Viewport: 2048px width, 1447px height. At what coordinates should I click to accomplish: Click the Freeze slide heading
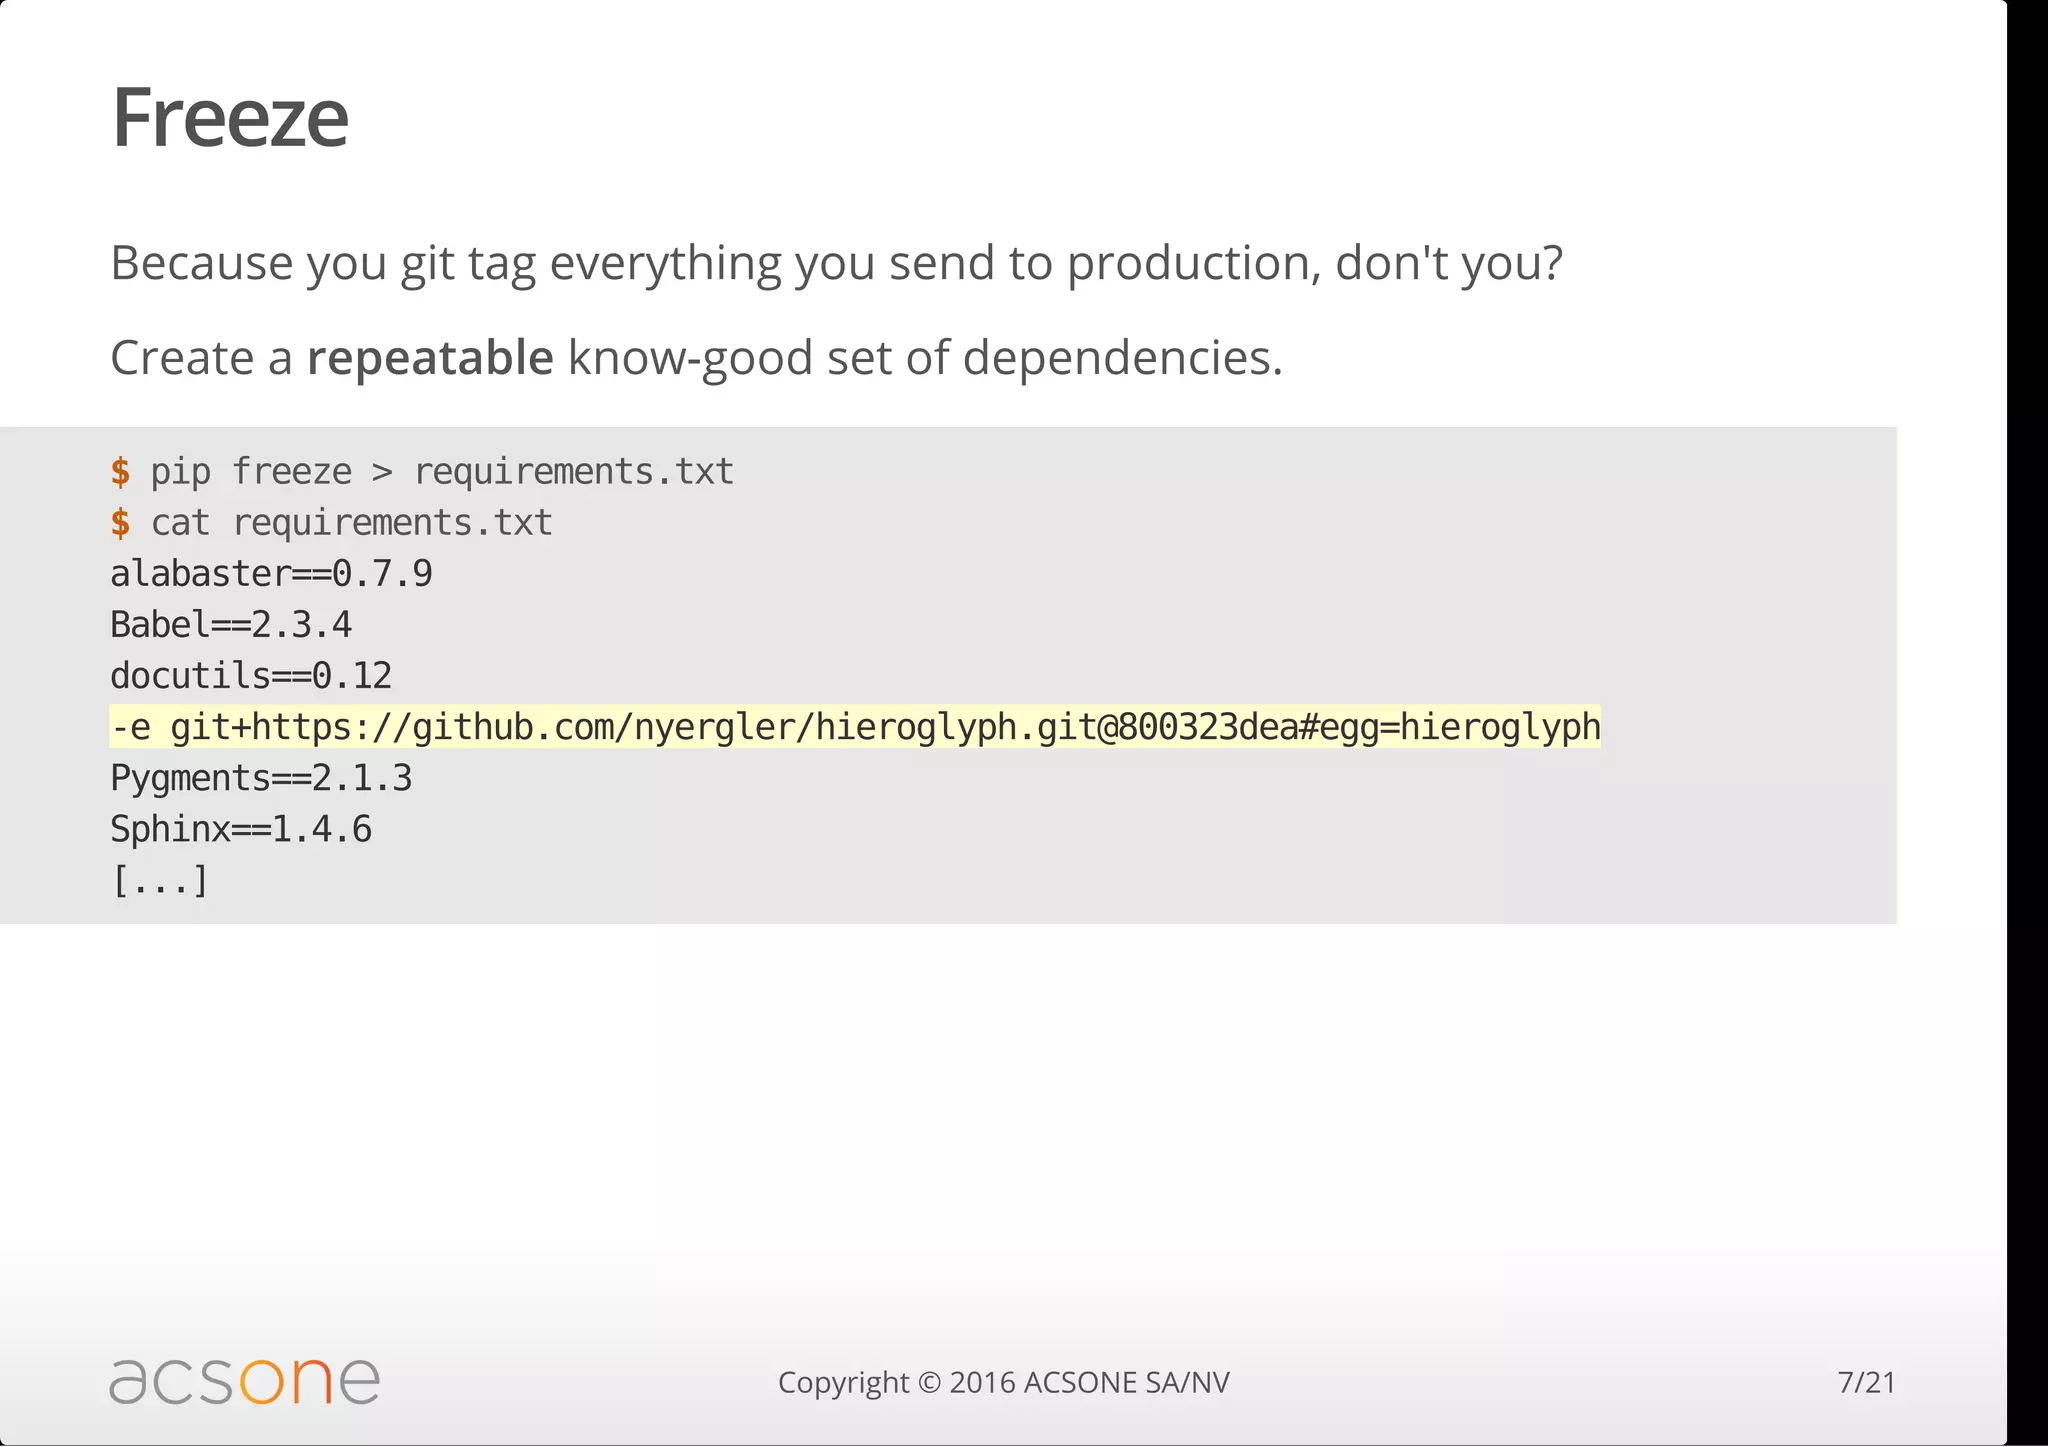[230, 118]
